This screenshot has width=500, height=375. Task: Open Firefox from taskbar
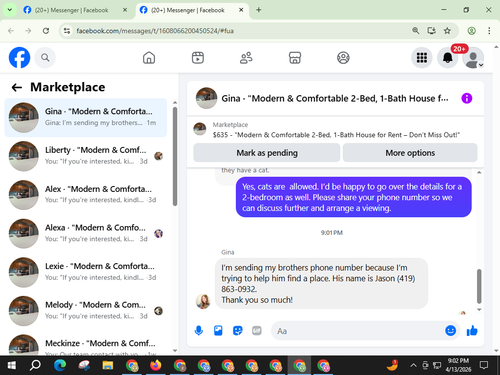coord(155,366)
